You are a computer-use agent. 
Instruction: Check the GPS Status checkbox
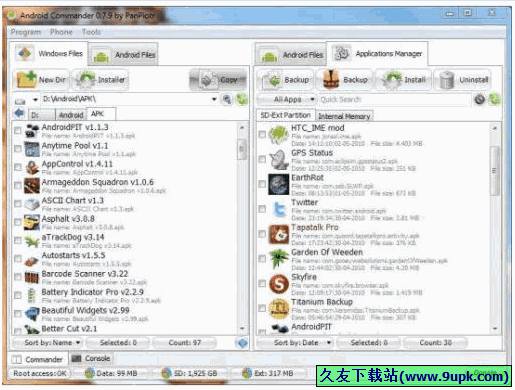pos(262,159)
